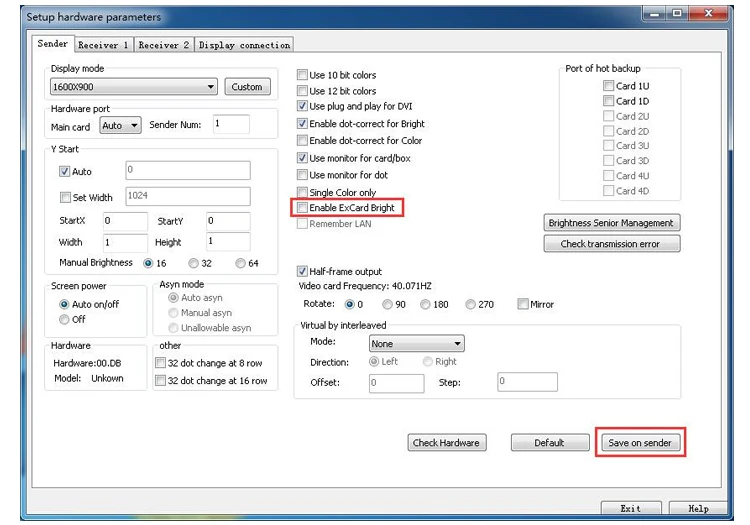Screen dimensions: 750x525
Task: Click the Custom display mode button
Action: coord(247,87)
